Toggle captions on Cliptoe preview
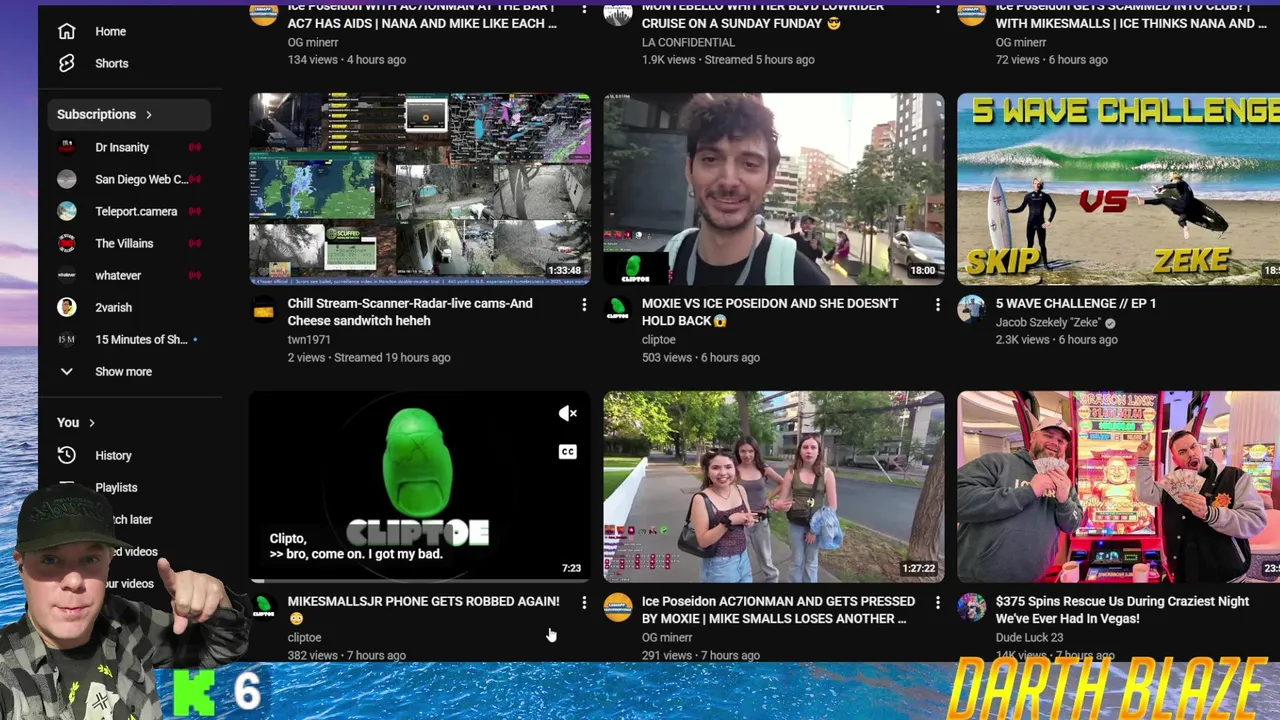Image resolution: width=1280 pixels, height=720 pixels. point(567,452)
